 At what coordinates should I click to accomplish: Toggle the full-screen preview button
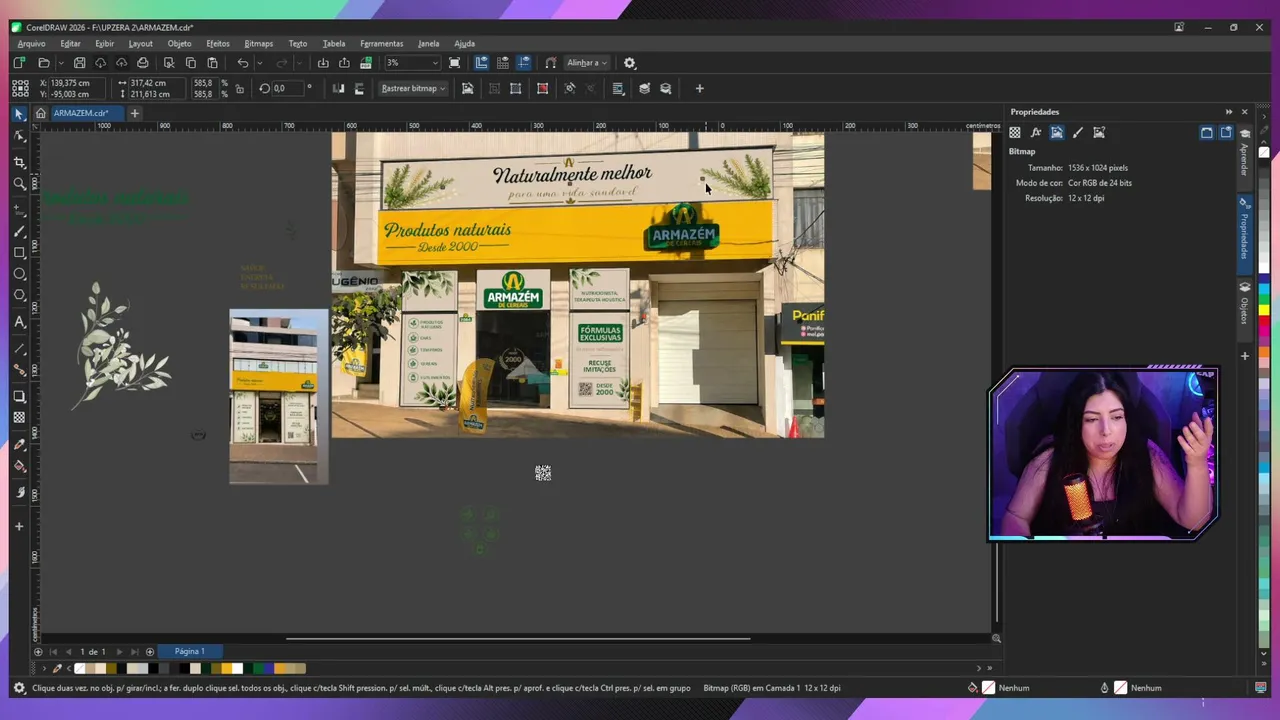tap(455, 63)
